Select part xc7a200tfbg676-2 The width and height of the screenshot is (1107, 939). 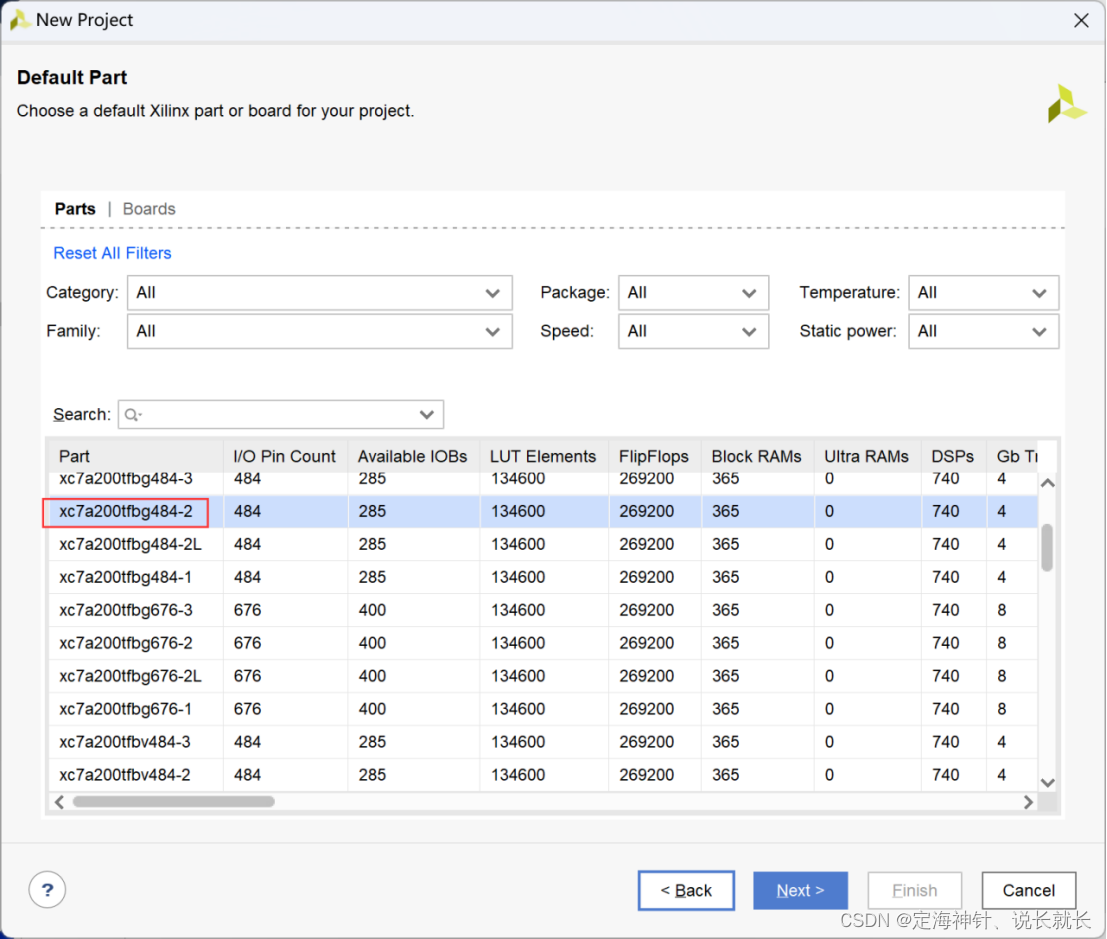click(126, 644)
